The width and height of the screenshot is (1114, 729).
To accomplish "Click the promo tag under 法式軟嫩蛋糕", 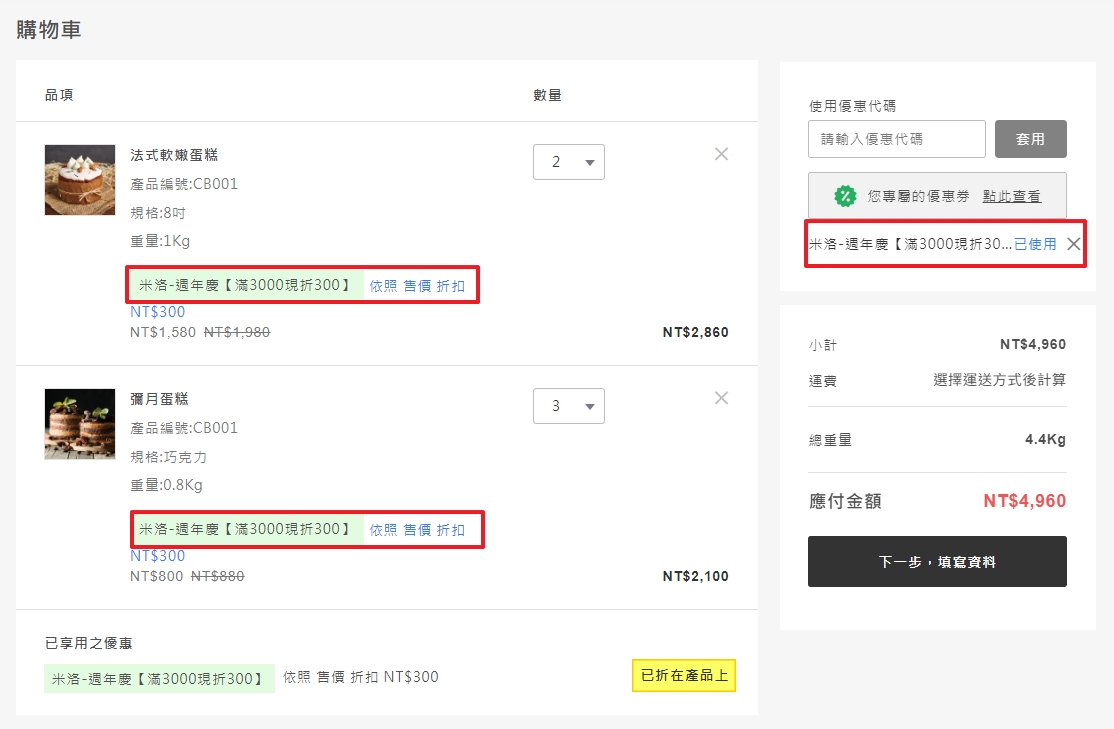I will pos(245,285).
